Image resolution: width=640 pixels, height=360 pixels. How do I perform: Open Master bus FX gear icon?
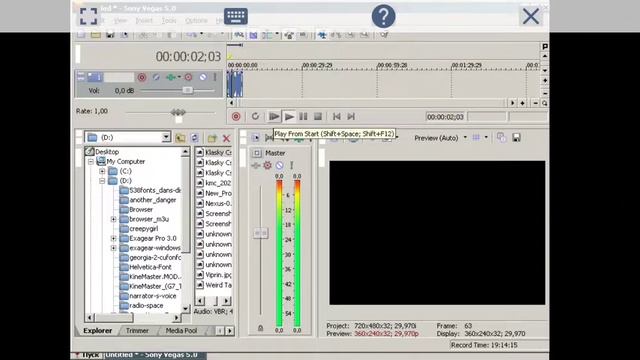point(267,165)
